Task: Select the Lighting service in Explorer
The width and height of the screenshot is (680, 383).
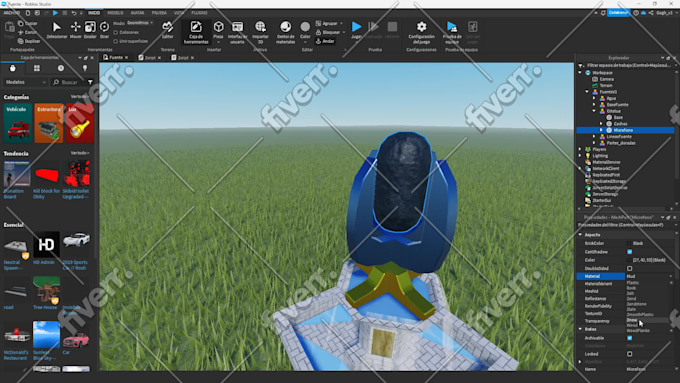Action: click(600, 155)
